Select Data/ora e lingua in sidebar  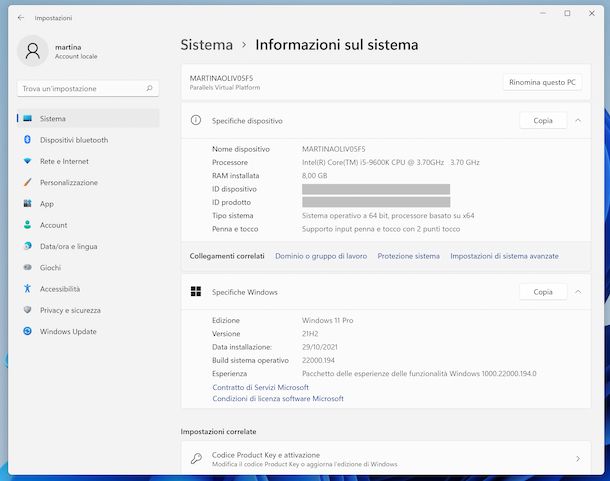click(x=88, y=246)
